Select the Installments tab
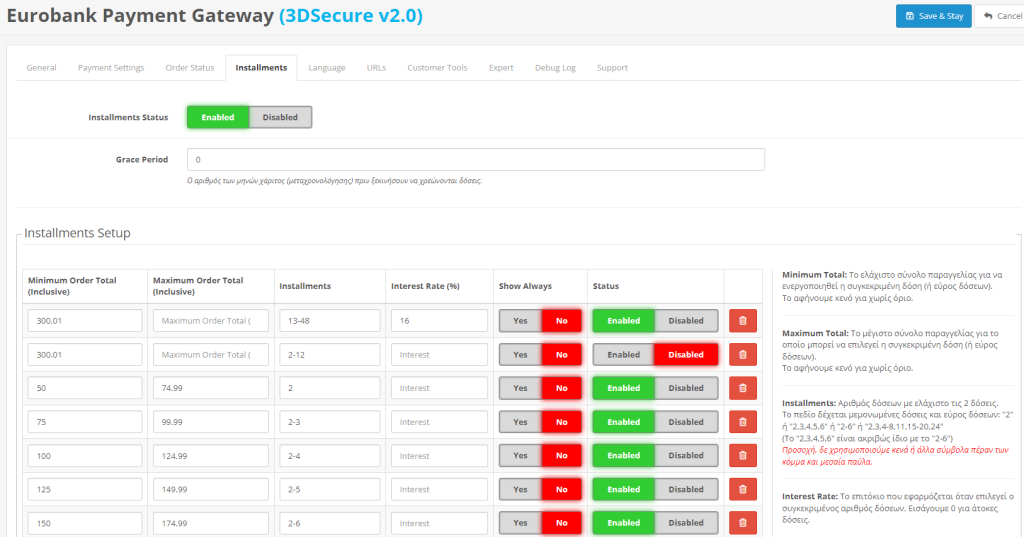This screenshot has width=1024, height=537. click(x=261, y=67)
